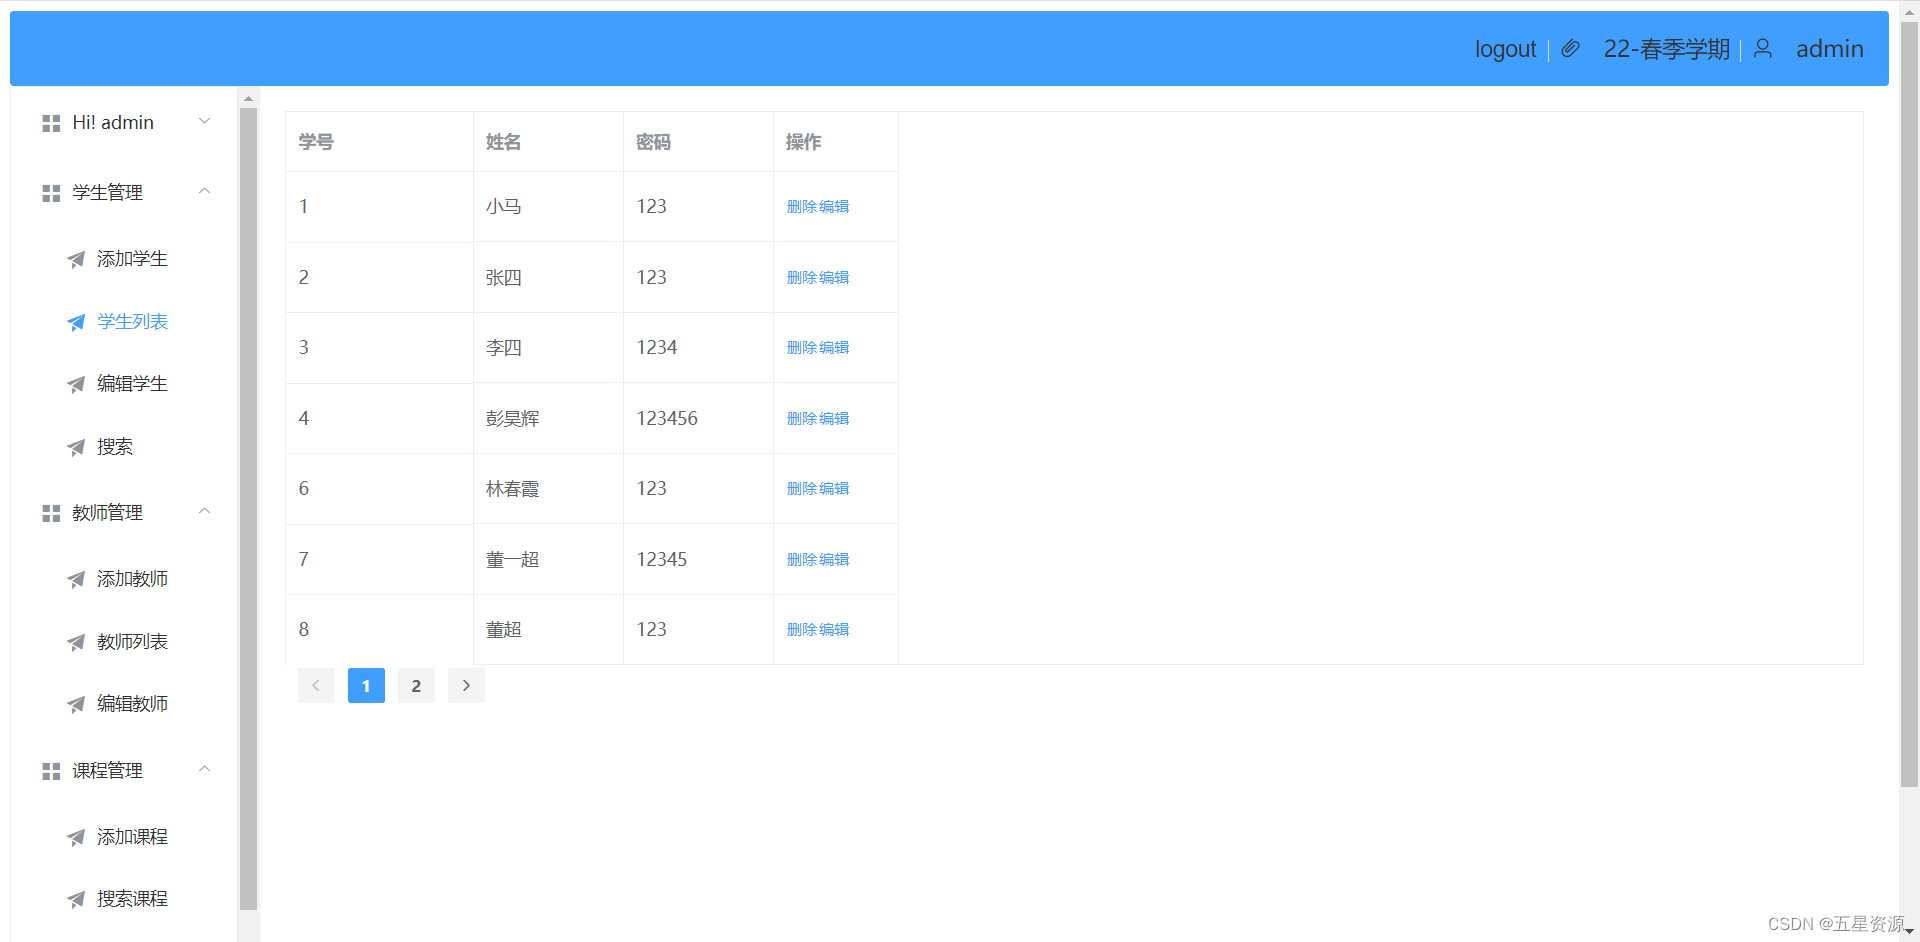Screen dimensions: 1920x942
Task: Edit student 林春霞 via 编辑 link
Action: pyautogui.click(x=834, y=489)
